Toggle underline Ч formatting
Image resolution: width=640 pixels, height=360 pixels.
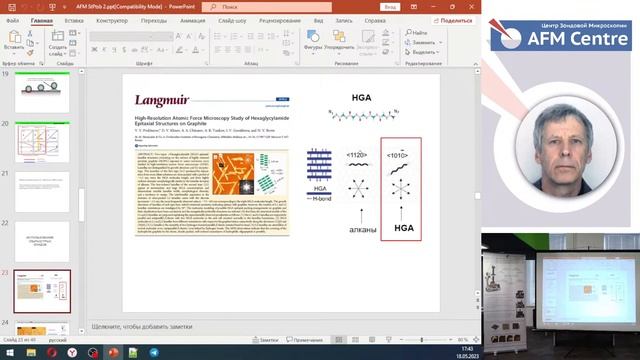pos(114,50)
